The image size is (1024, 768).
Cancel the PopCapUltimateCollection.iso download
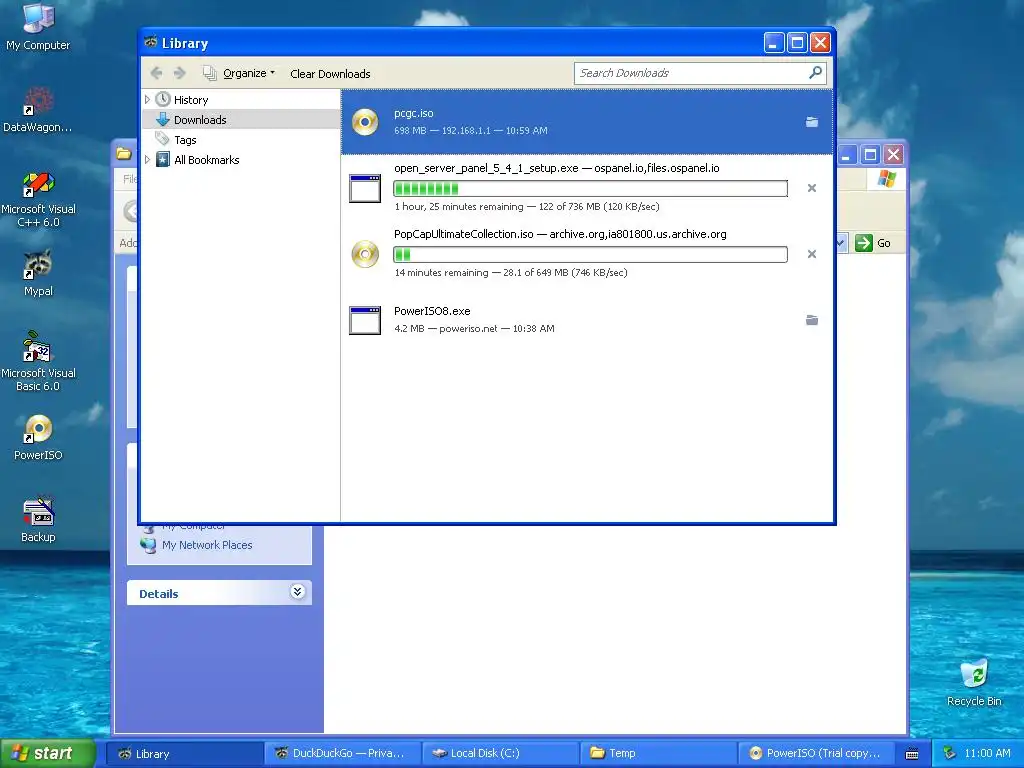pos(812,254)
